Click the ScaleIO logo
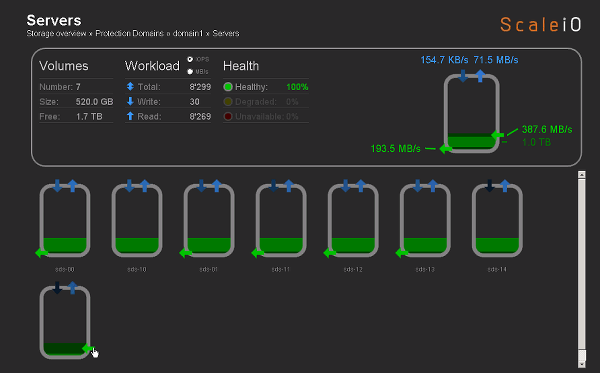 point(540,24)
